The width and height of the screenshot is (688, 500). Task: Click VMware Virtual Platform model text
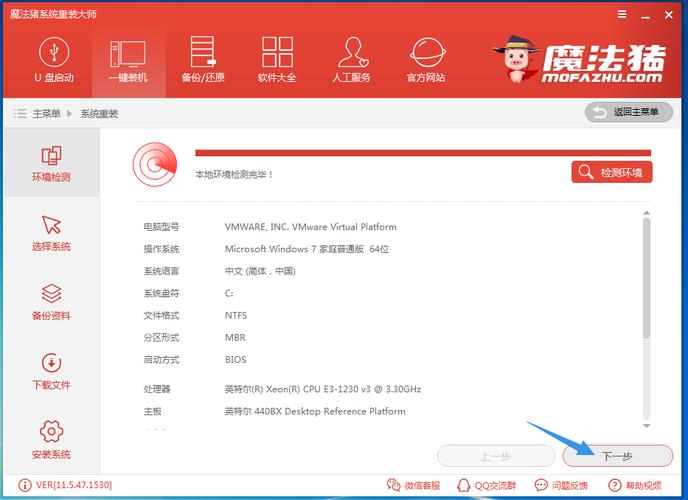pos(311,227)
